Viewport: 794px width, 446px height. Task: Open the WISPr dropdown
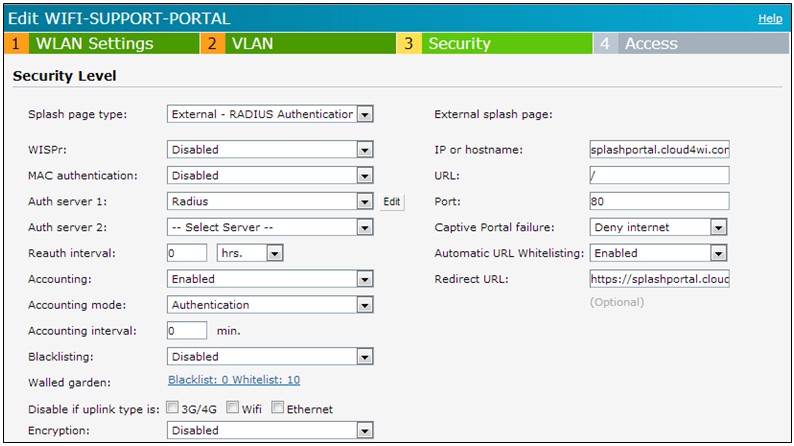tap(270, 150)
